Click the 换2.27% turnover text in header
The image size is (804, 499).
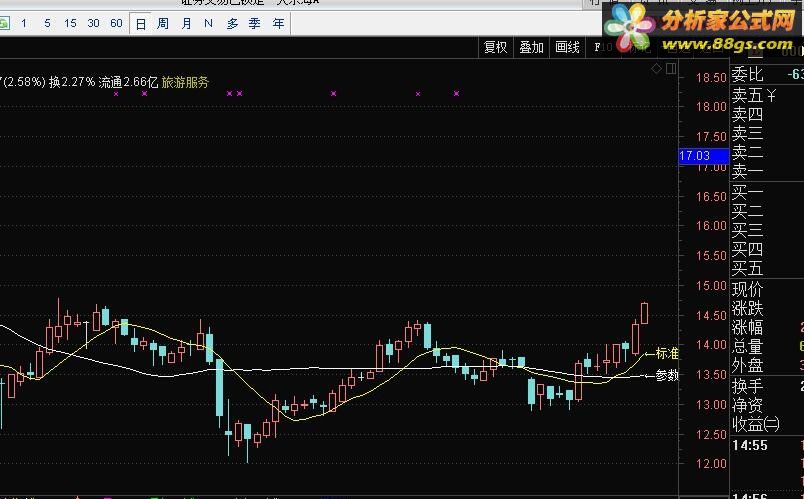[x=72, y=82]
